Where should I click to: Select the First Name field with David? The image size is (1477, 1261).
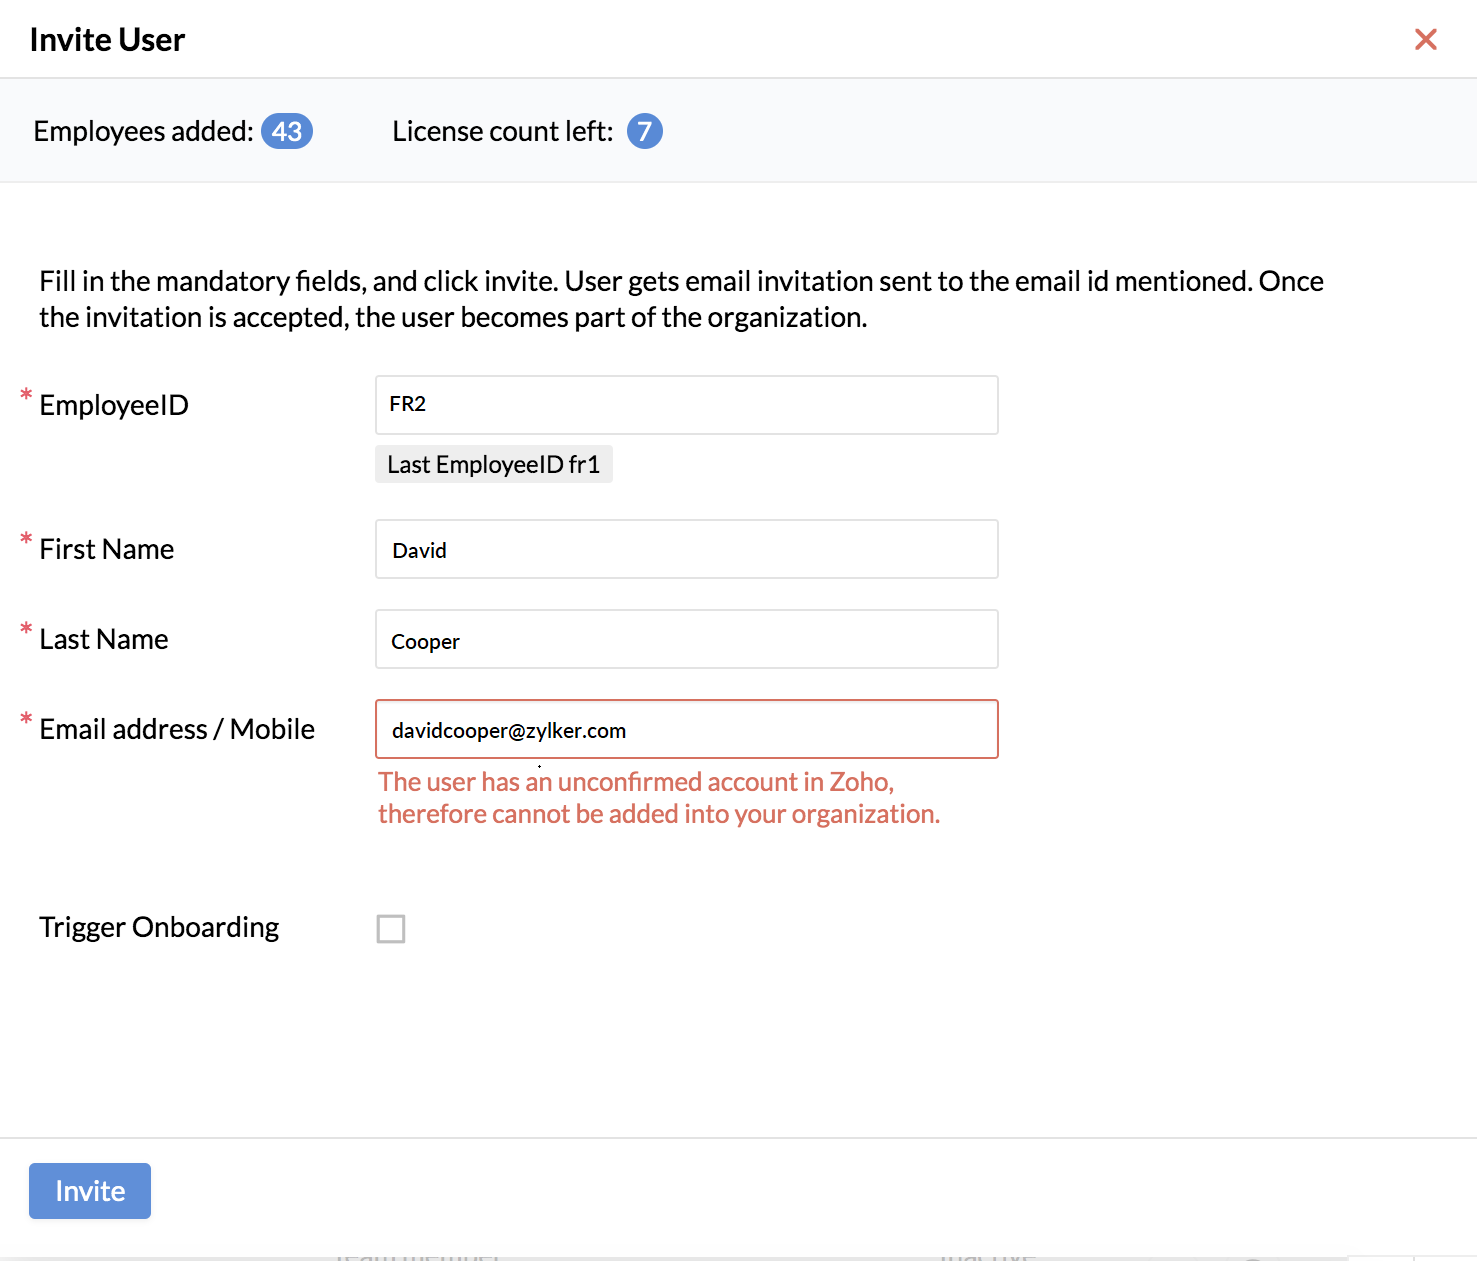[686, 549]
